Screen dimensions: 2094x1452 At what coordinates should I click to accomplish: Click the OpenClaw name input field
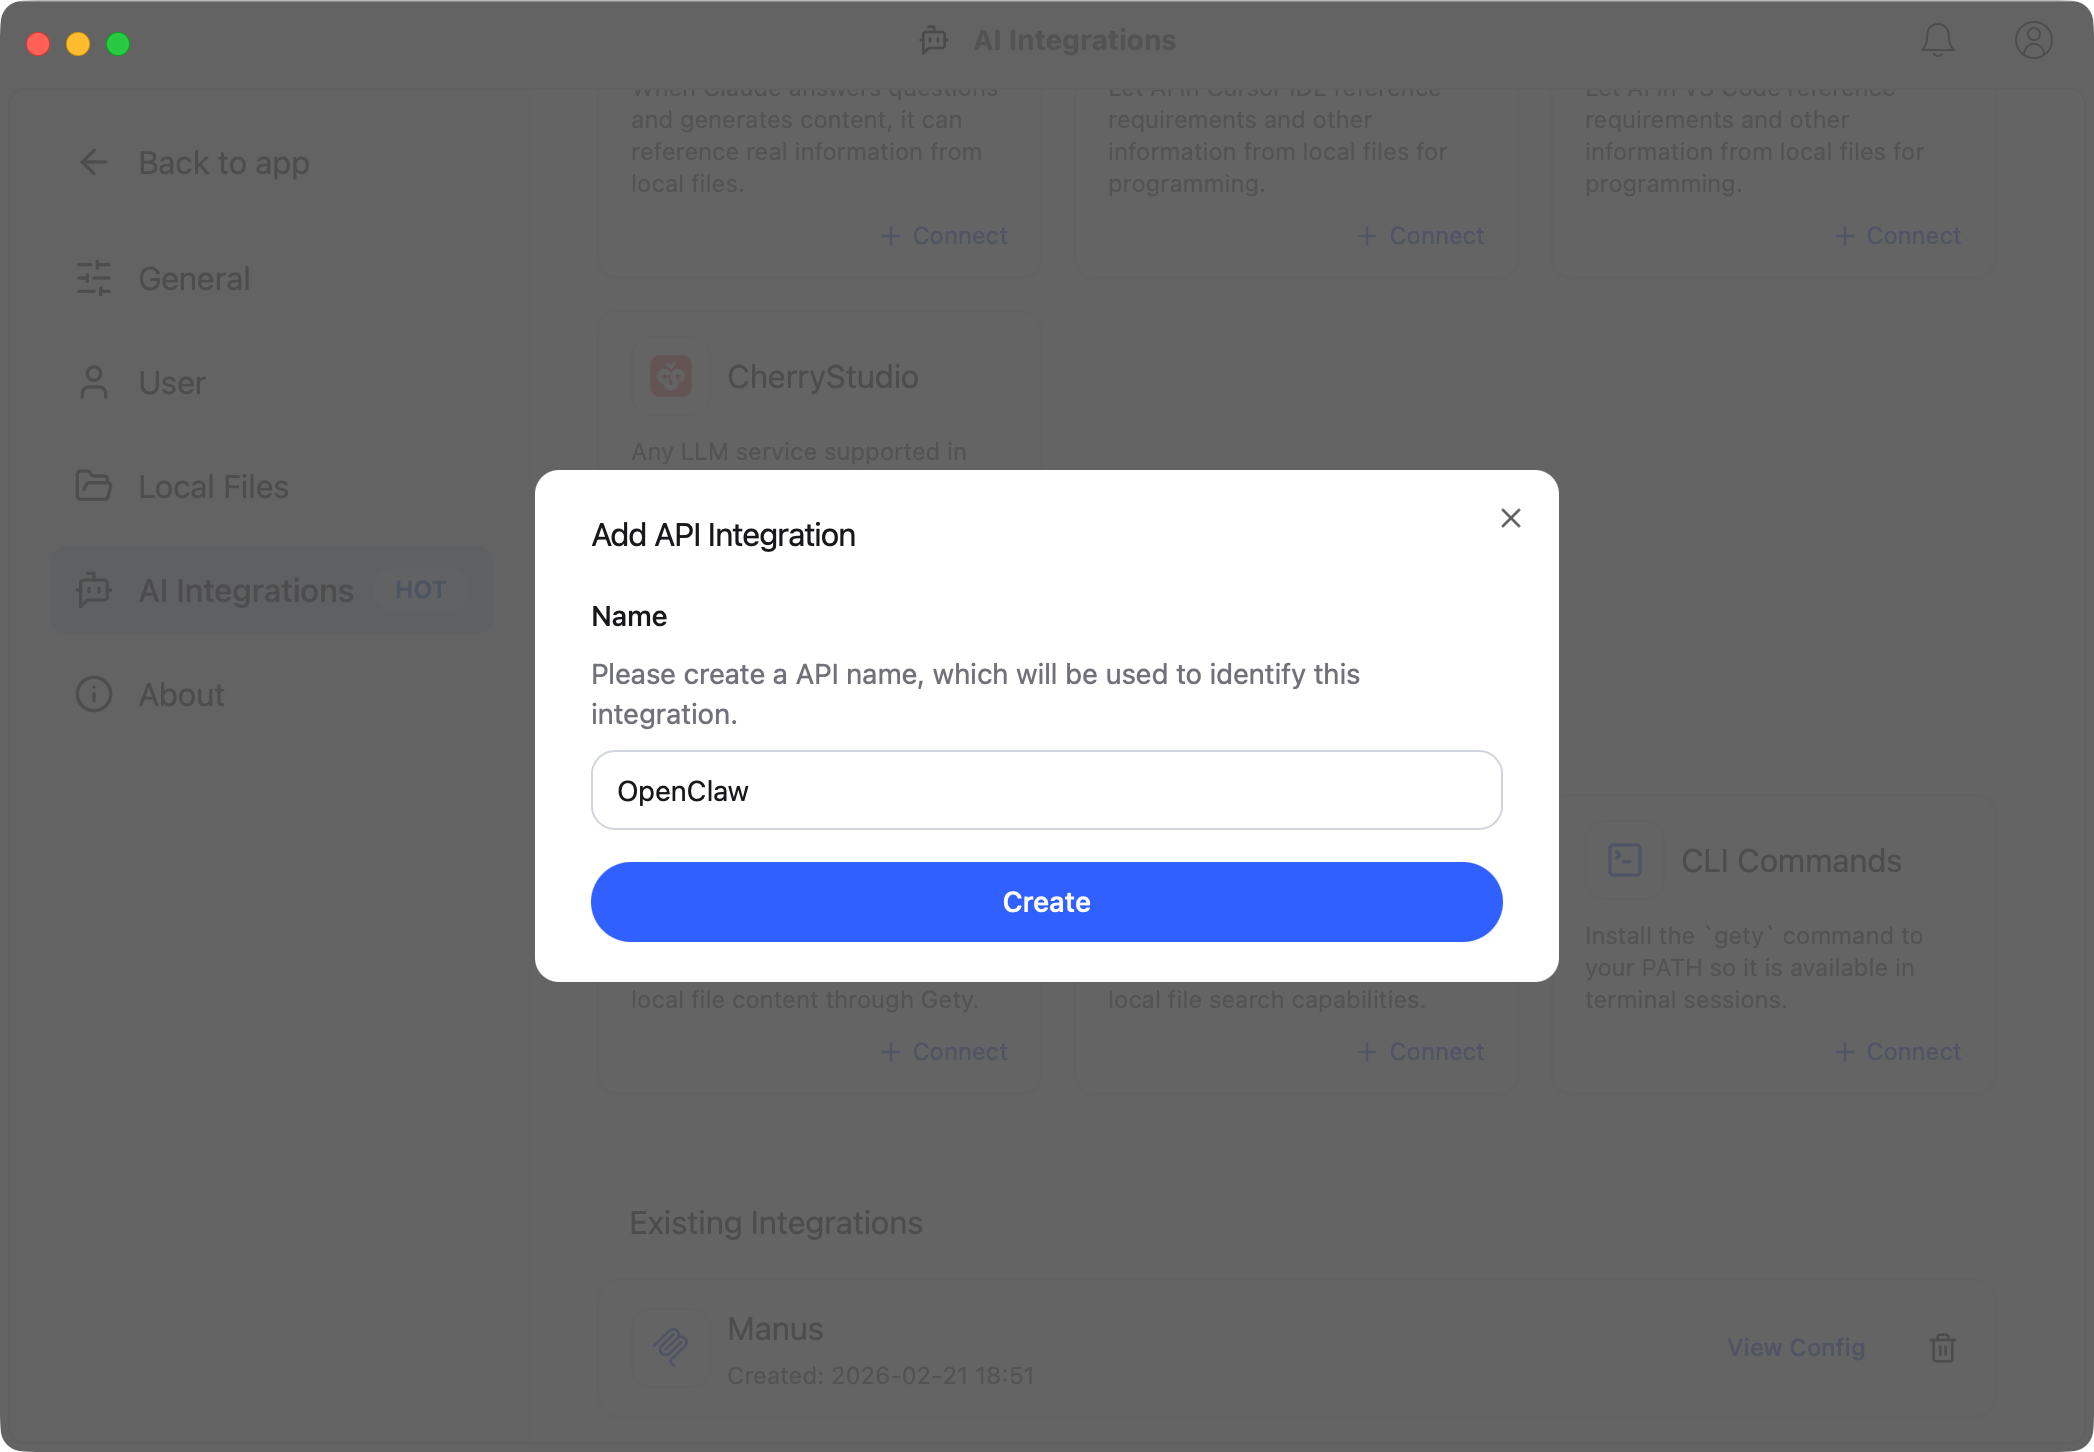coord(1046,790)
